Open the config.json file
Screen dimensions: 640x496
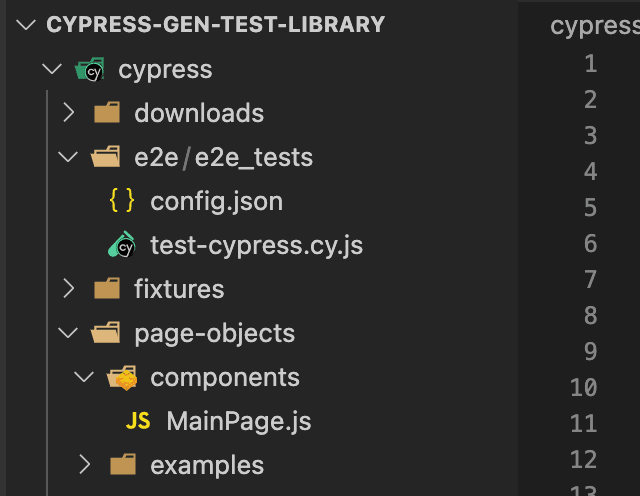(x=217, y=202)
